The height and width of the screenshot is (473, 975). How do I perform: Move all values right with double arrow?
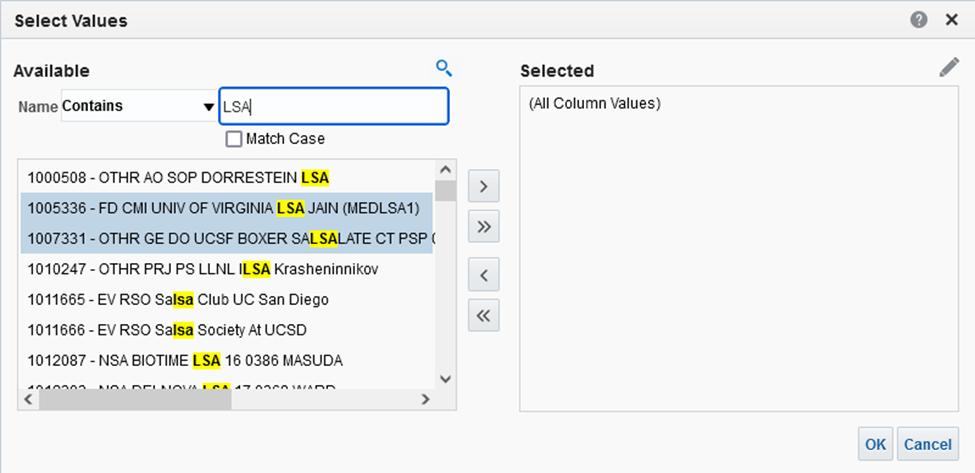[483, 227]
